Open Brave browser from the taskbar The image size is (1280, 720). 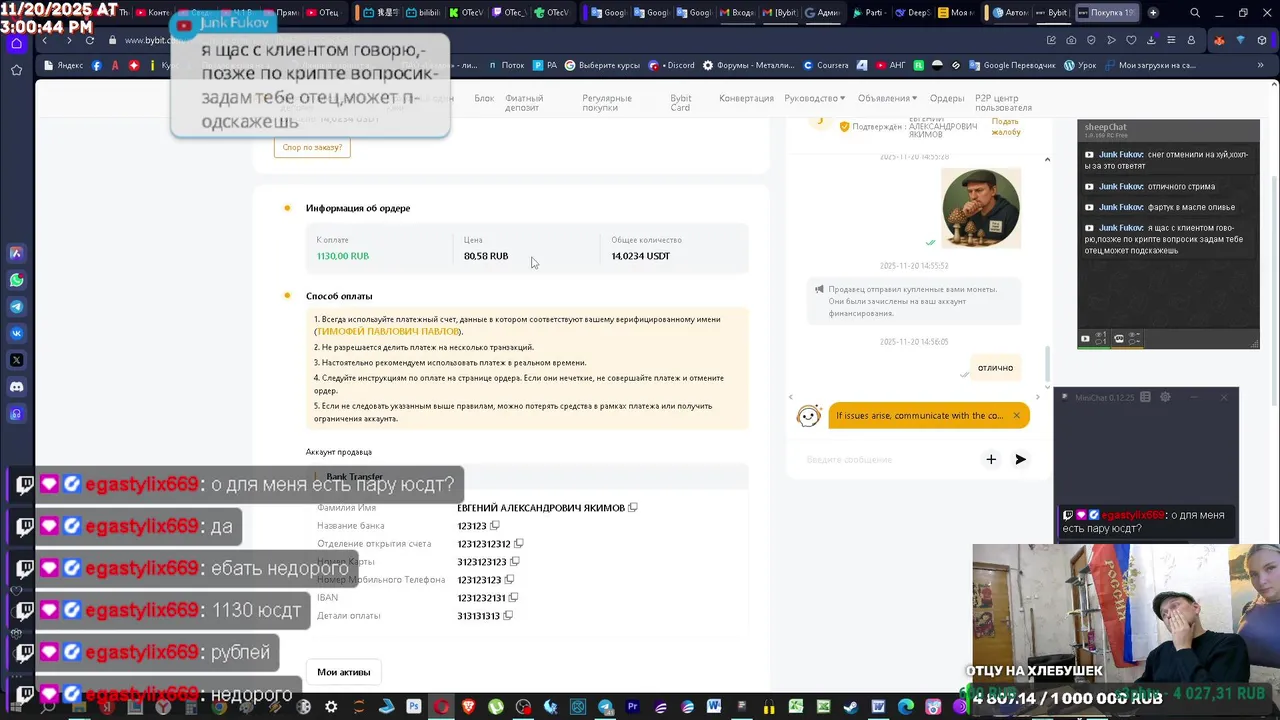[x=468, y=707]
